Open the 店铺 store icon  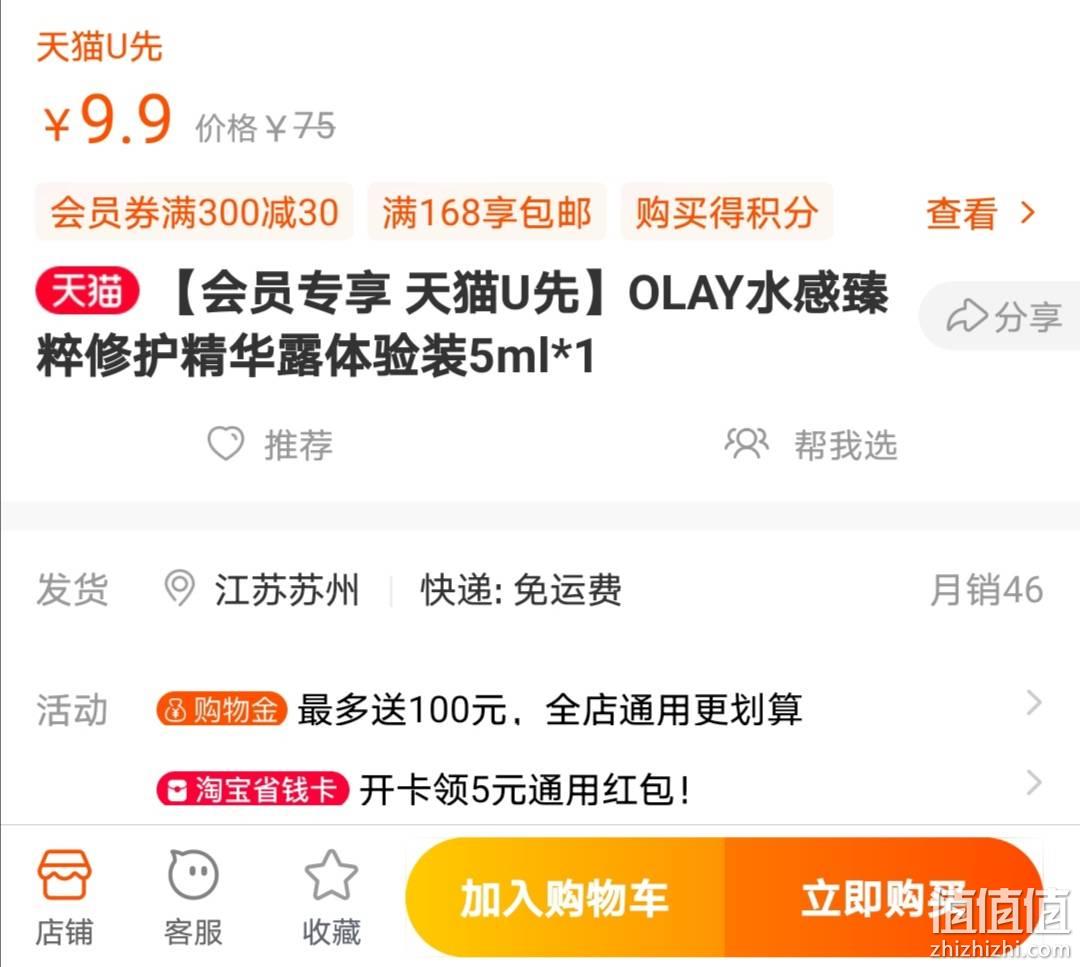pos(64,875)
